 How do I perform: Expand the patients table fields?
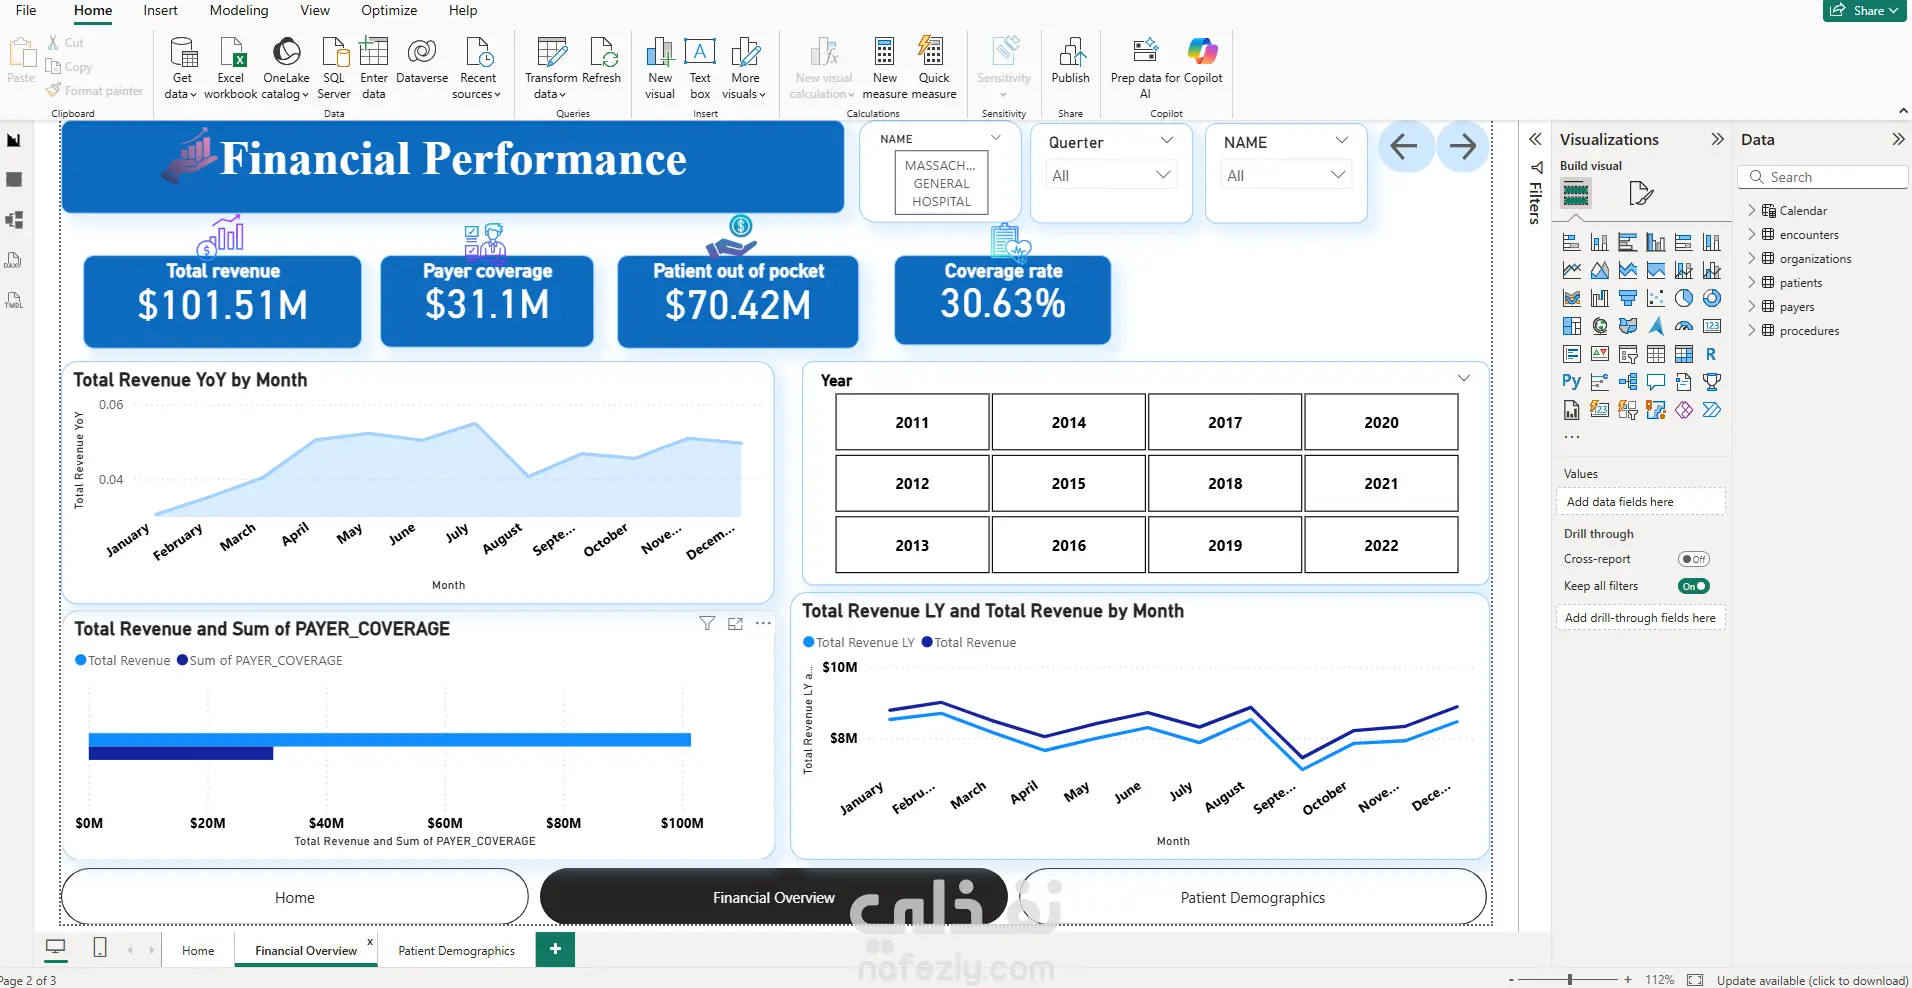[x=1751, y=283]
